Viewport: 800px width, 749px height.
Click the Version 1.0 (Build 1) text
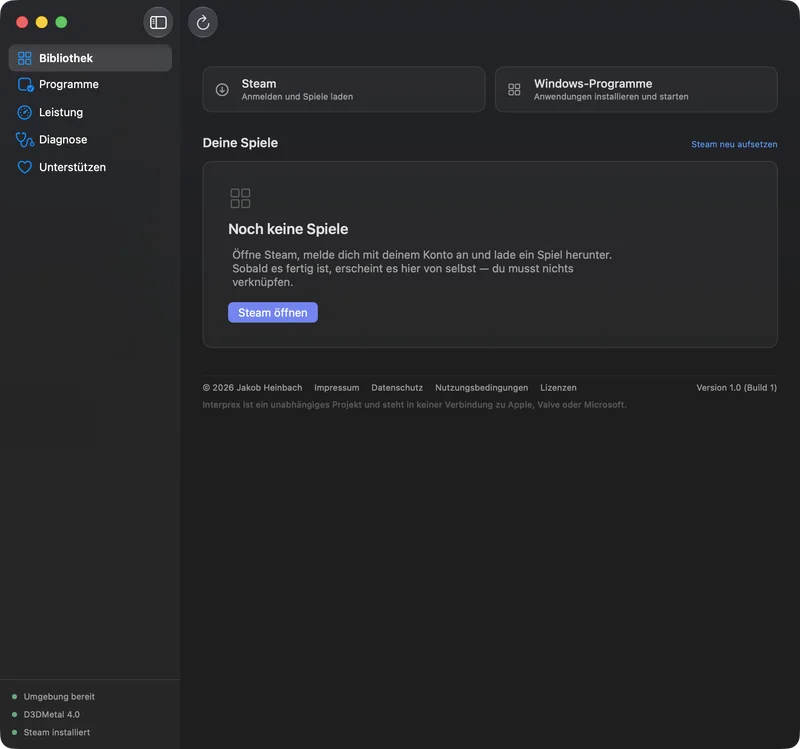point(737,388)
